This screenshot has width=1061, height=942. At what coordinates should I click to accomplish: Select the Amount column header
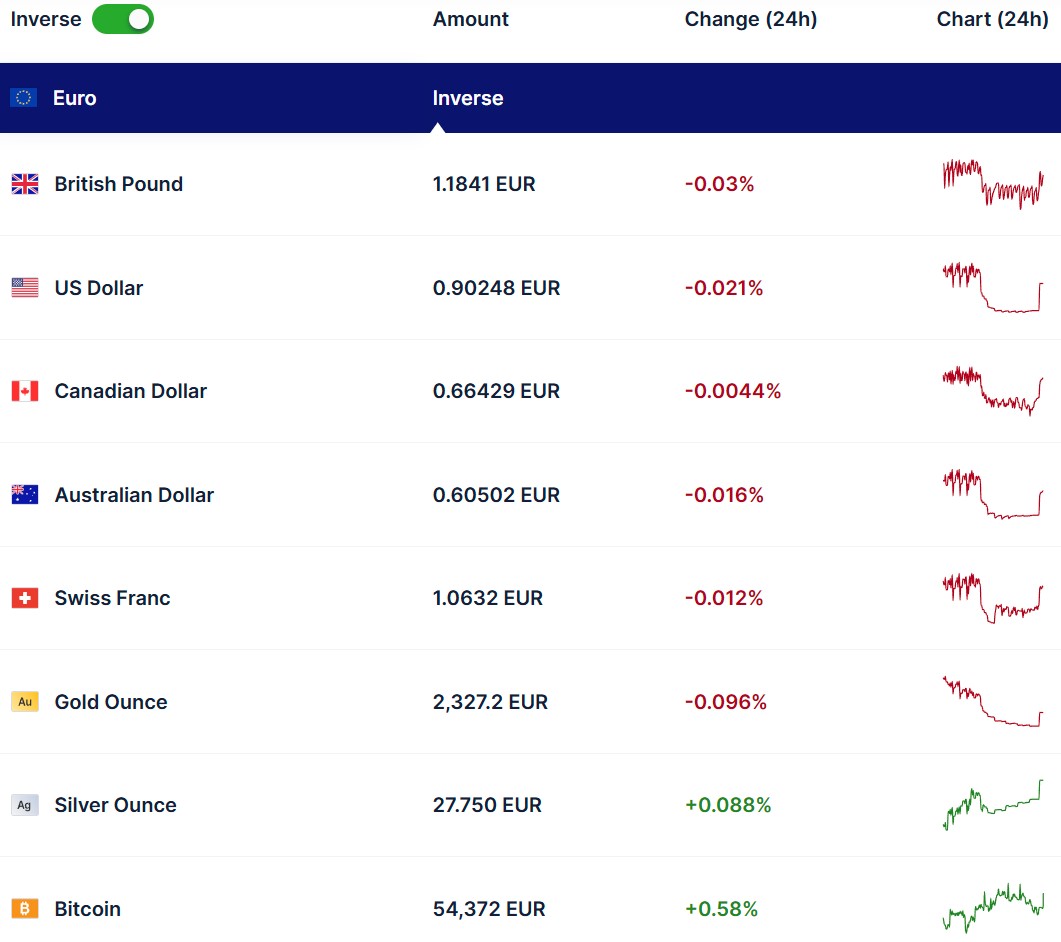(x=470, y=19)
